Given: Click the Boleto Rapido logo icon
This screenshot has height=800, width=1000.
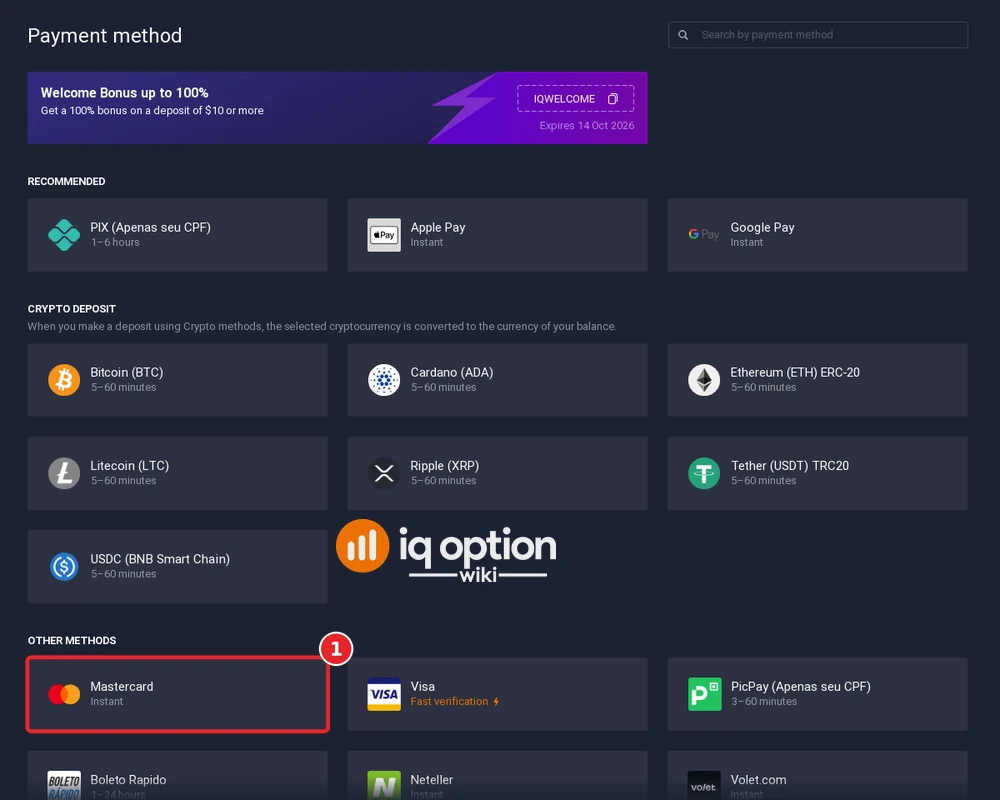Looking at the screenshot, I should [x=64, y=785].
